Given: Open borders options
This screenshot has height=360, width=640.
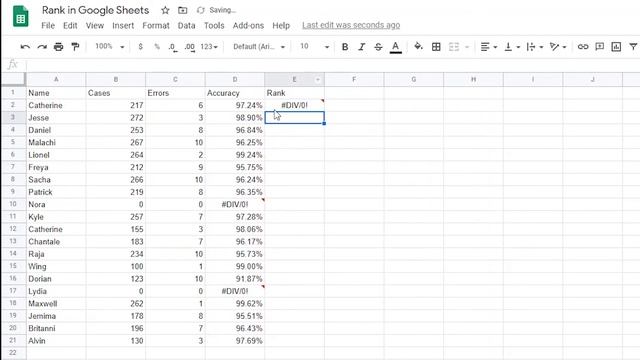Looking at the screenshot, I should coord(436,47).
